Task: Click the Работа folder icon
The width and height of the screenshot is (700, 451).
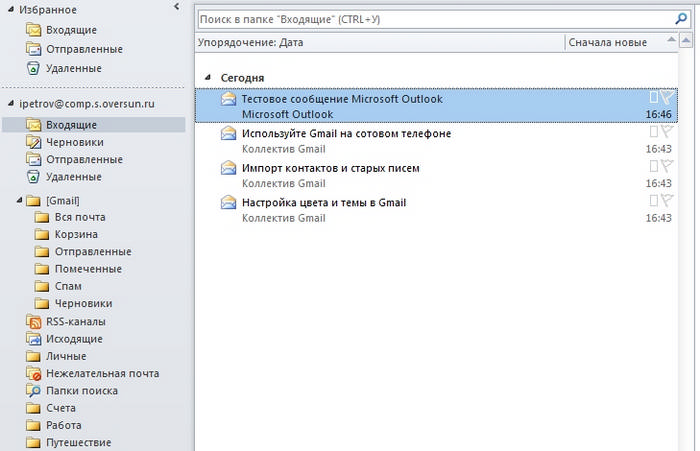Action: pos(33,426)
